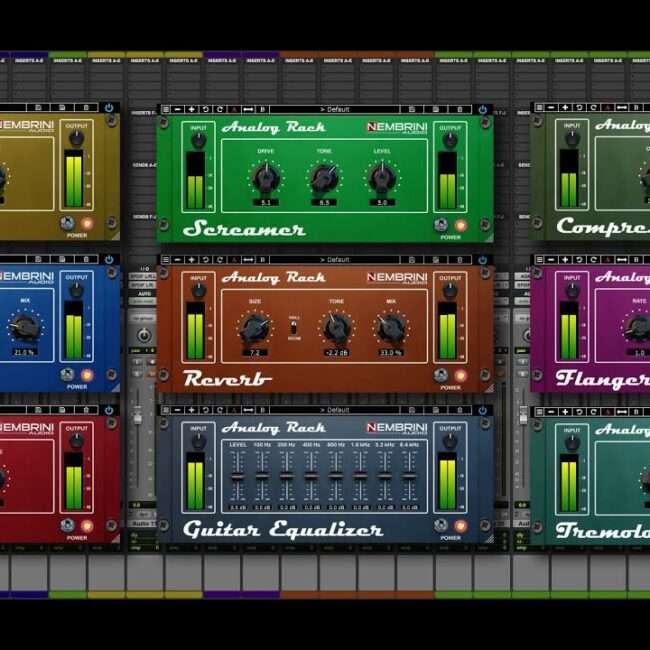
Task: Click zoom-in plus icon in Screamer toolbar
Action: 192,109
